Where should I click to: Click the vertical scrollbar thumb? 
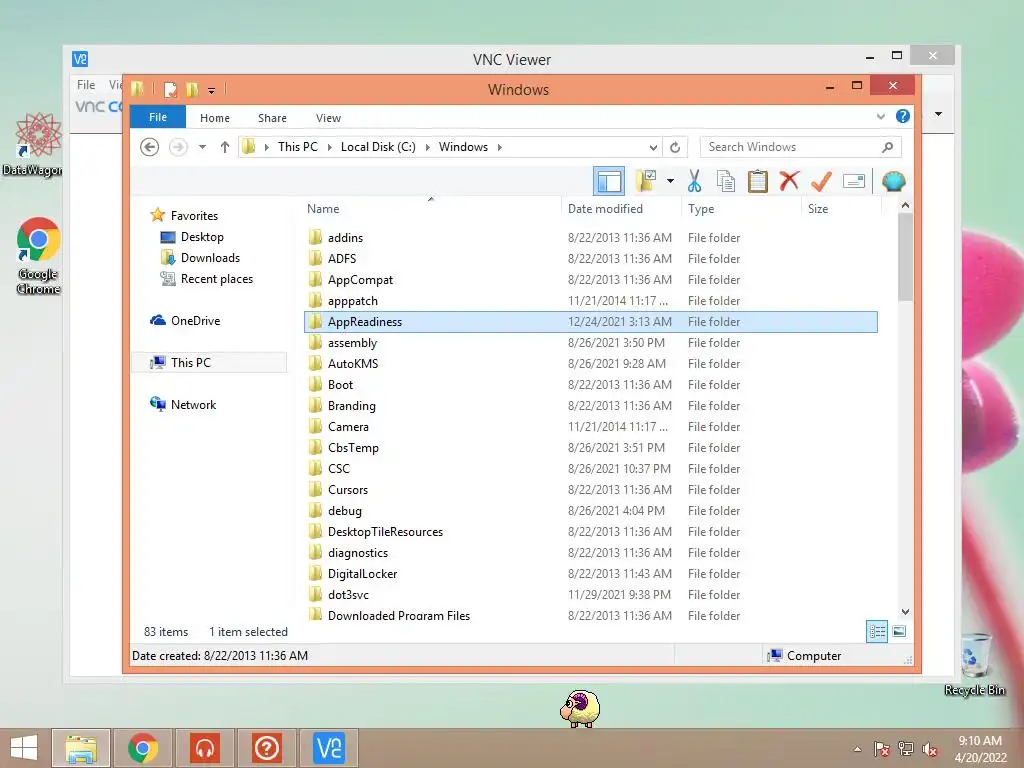(905, 257)
